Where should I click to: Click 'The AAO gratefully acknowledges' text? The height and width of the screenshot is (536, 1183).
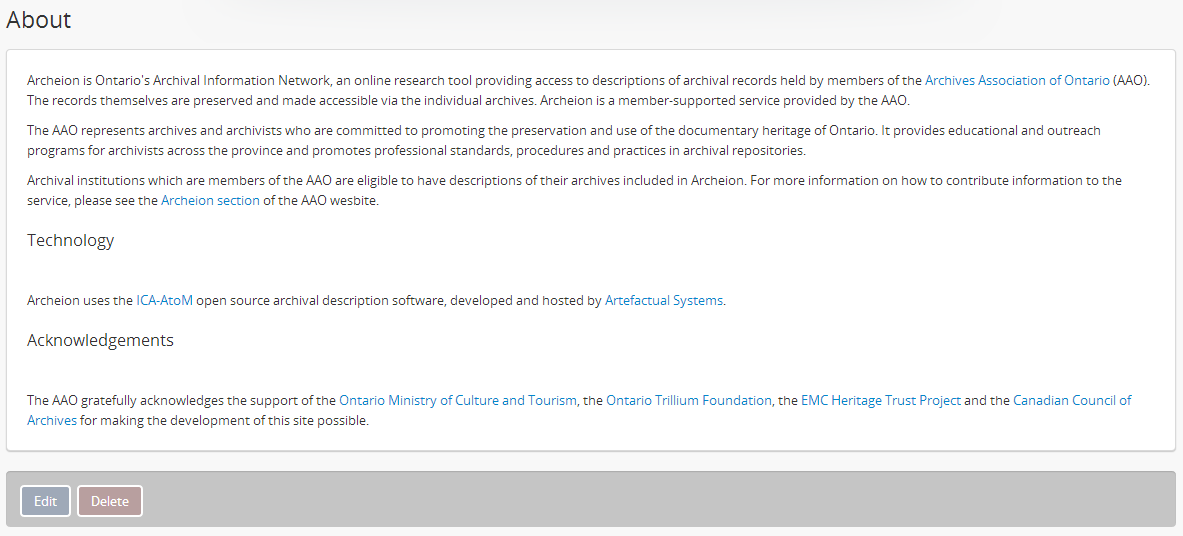[180, 401]
